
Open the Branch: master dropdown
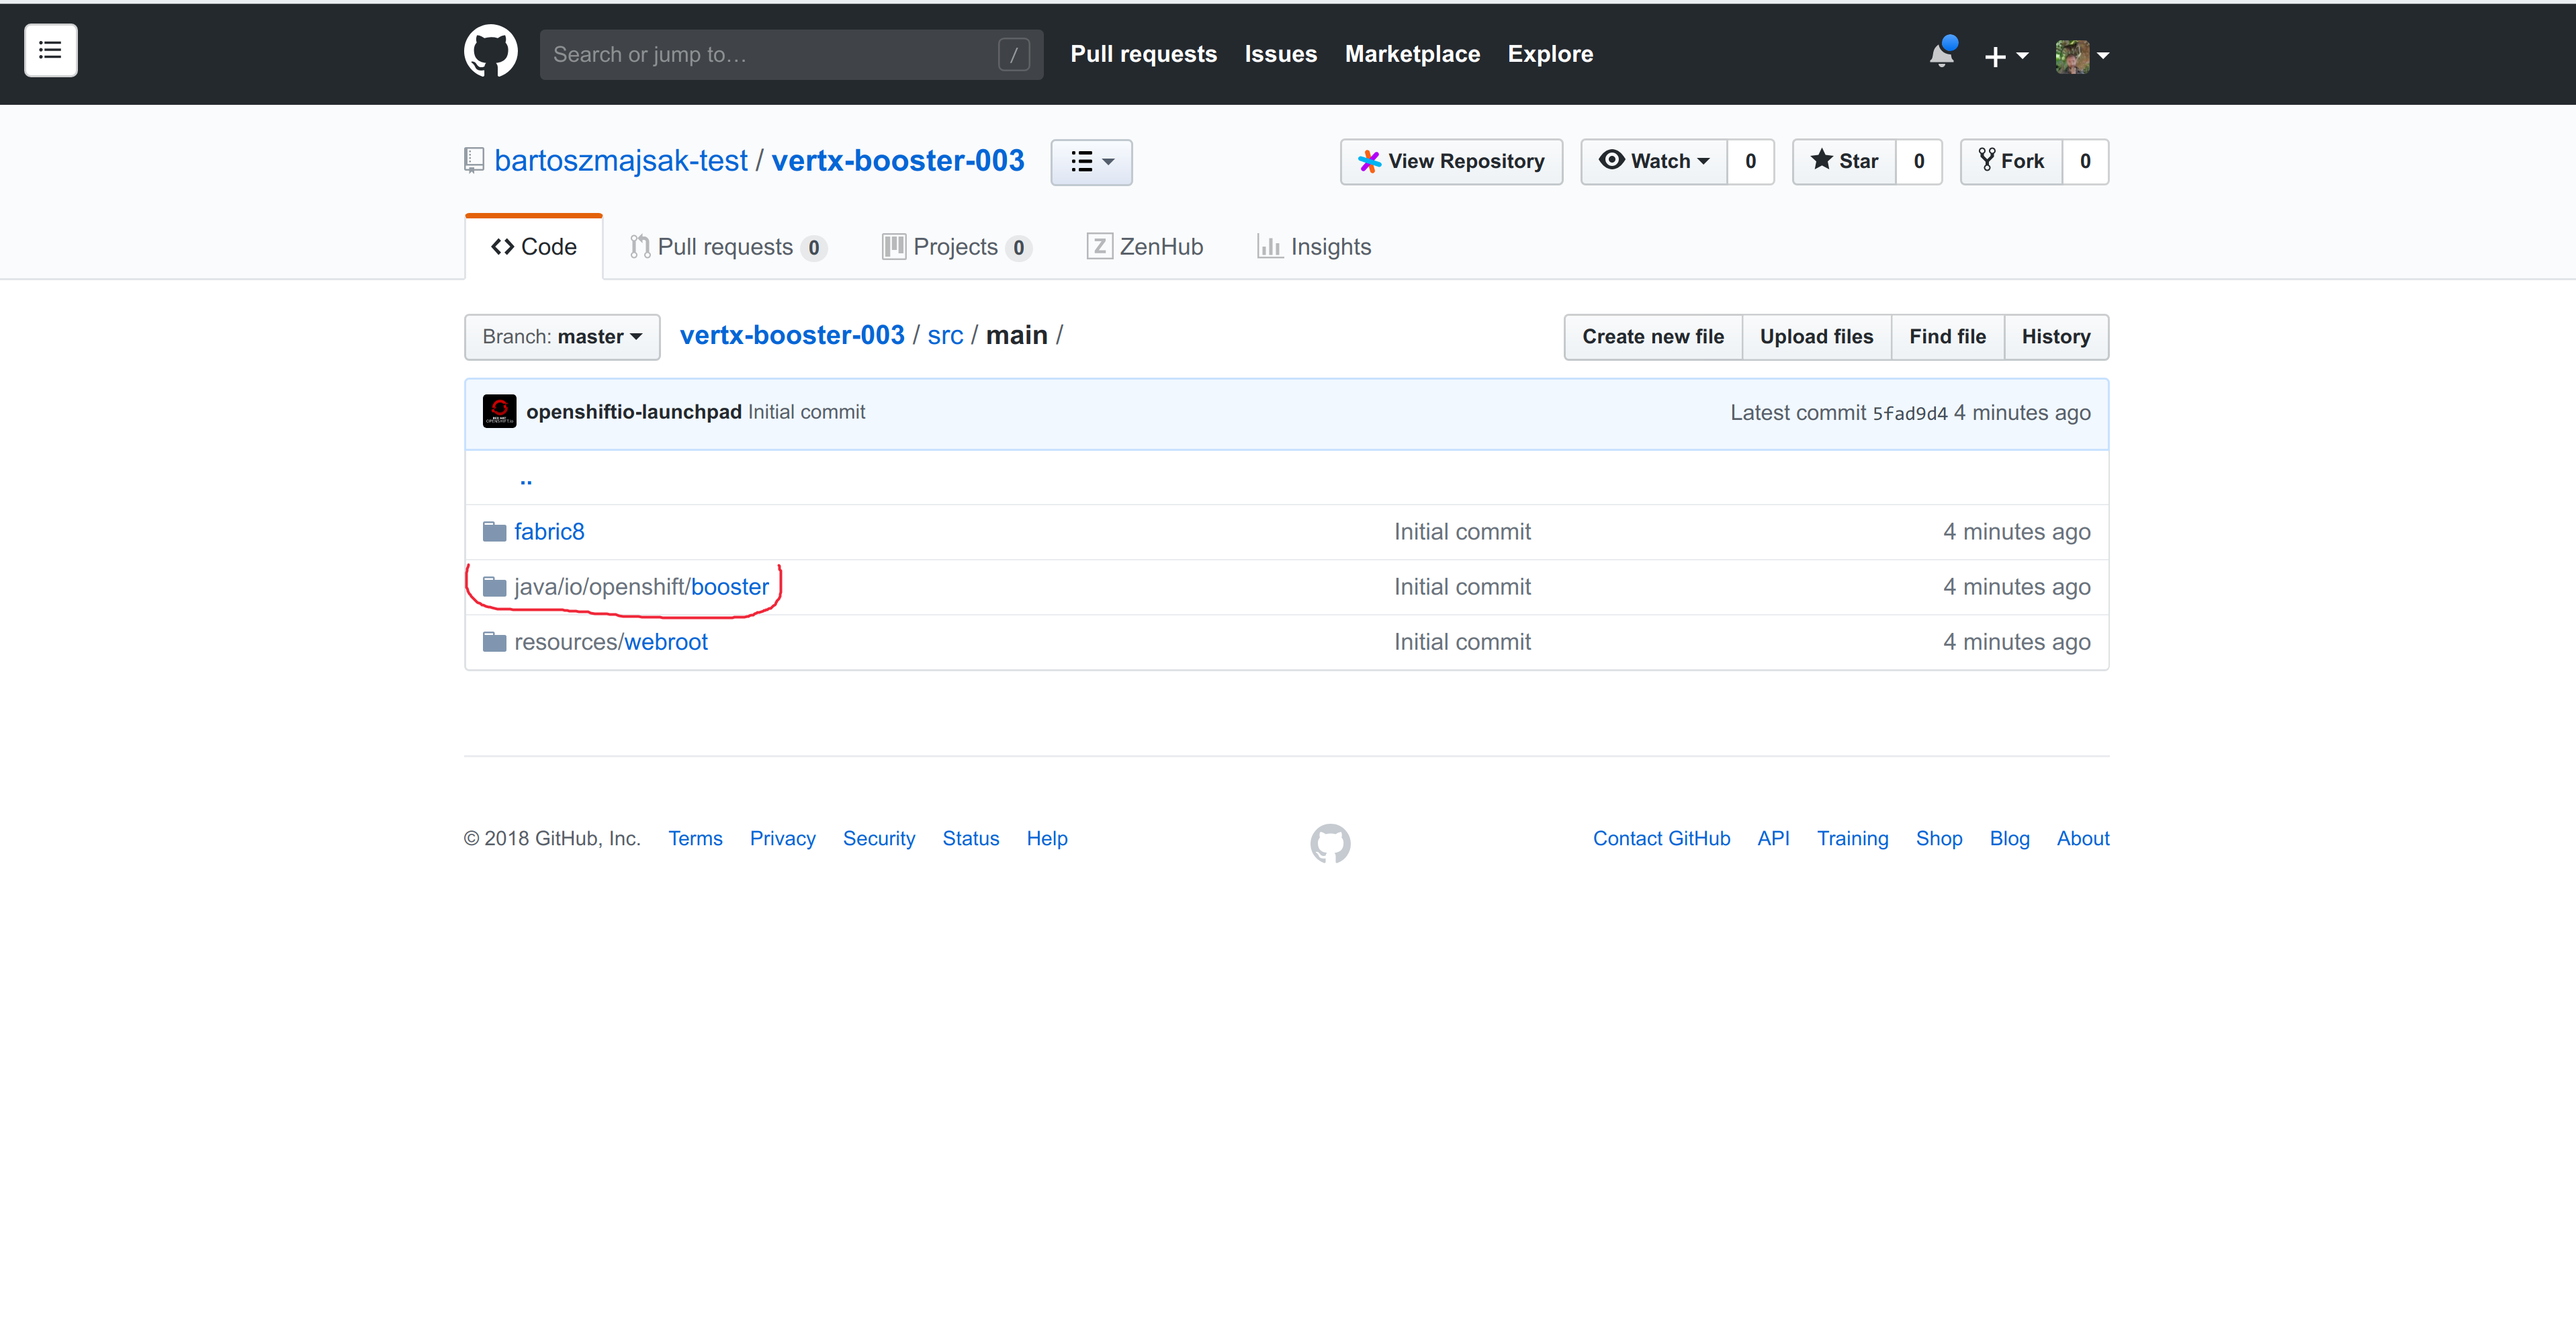[x=561, y=337]
